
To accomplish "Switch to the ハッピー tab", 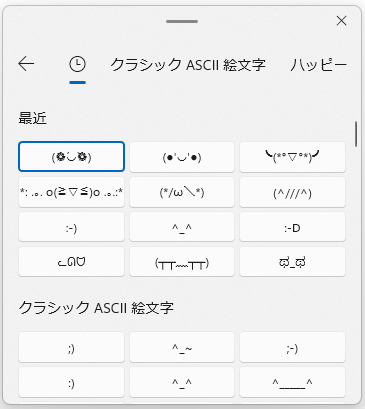I will tap(318, 65).
